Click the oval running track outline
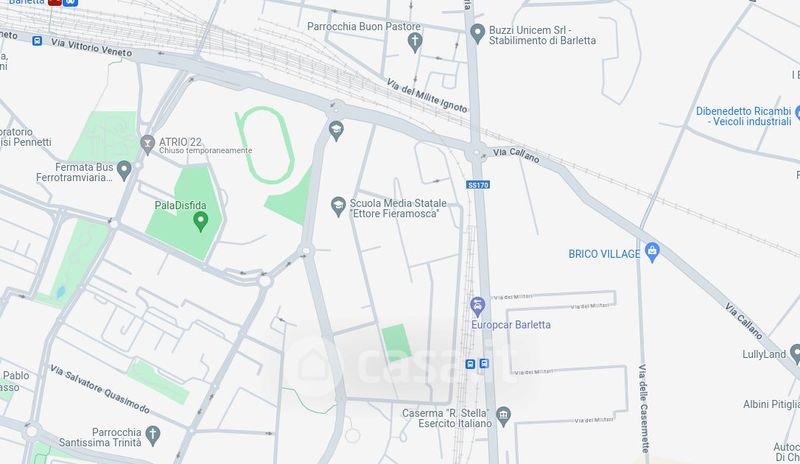Viewport: 800px width, 464px height. pos(265,145)
